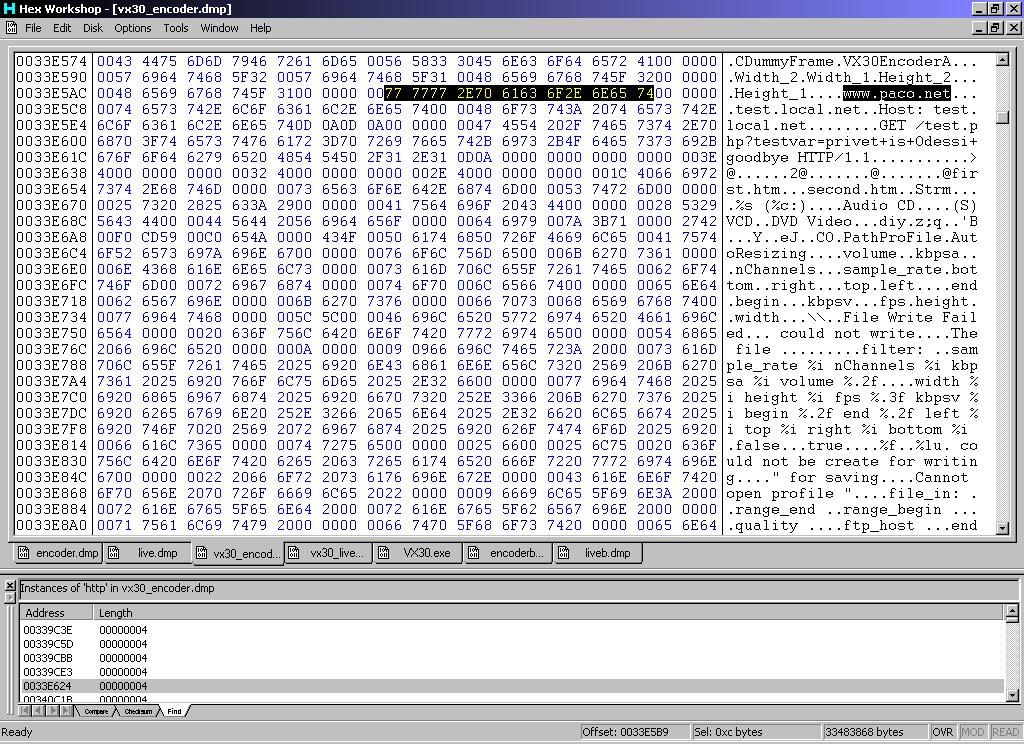Toggle the OVR overwrite mode indicator
The image size is (1024, 744).
942,732
